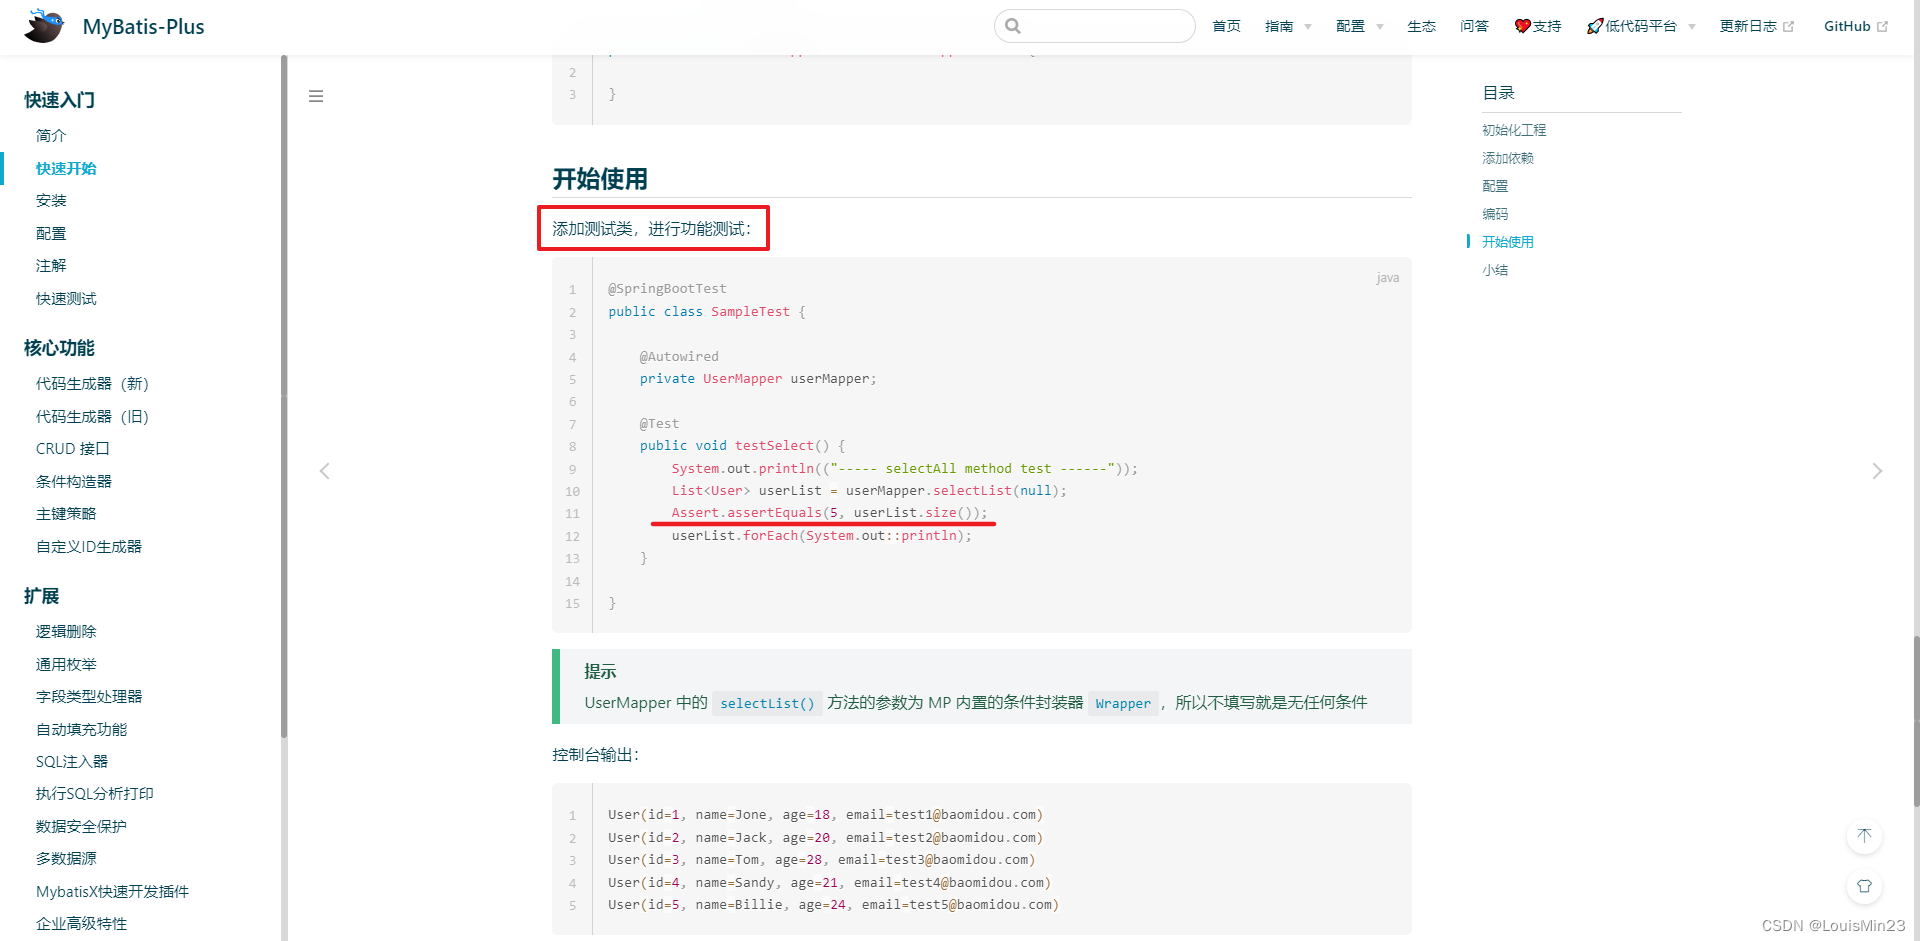Open 代码生成器（旧） in sidebar

tap(92, 416)
